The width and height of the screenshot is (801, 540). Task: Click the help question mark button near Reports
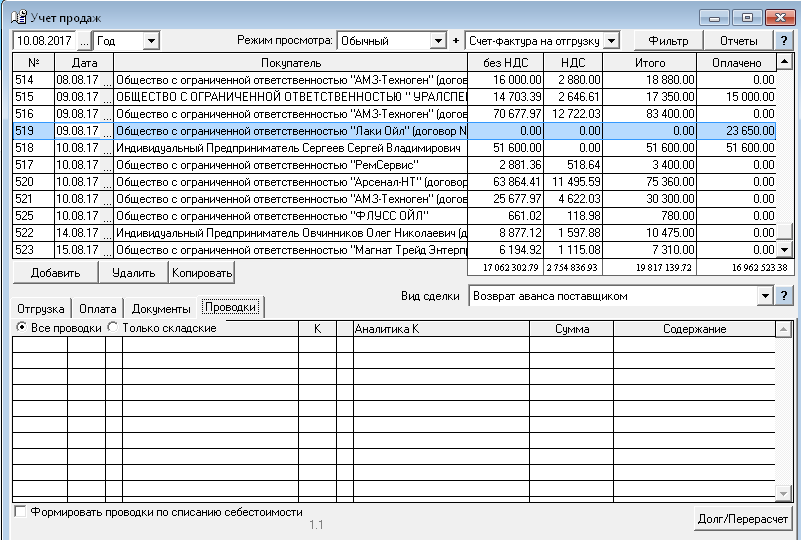point(783,41)
